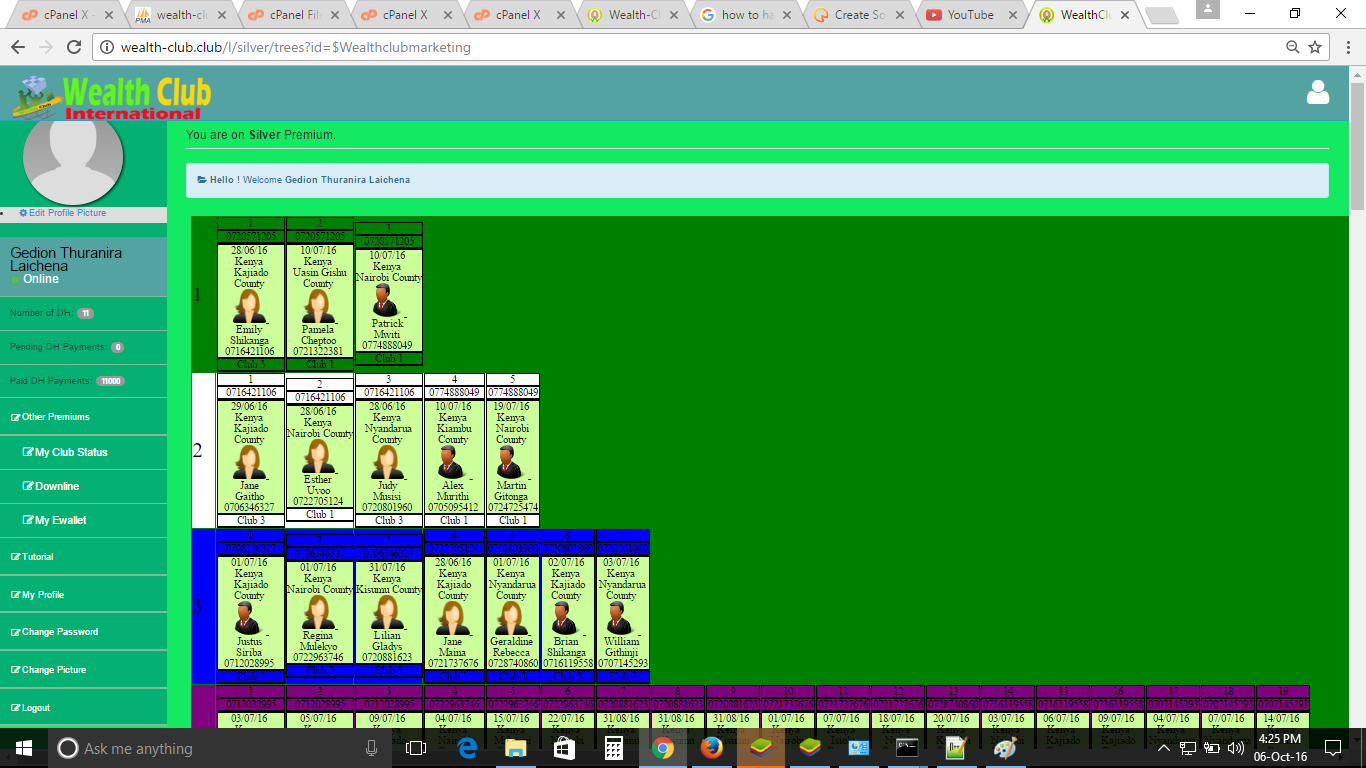This screenshot has height=768, width=1366.
Task: Open the Calculator from taskbar
Action: [x=613, y=747]
